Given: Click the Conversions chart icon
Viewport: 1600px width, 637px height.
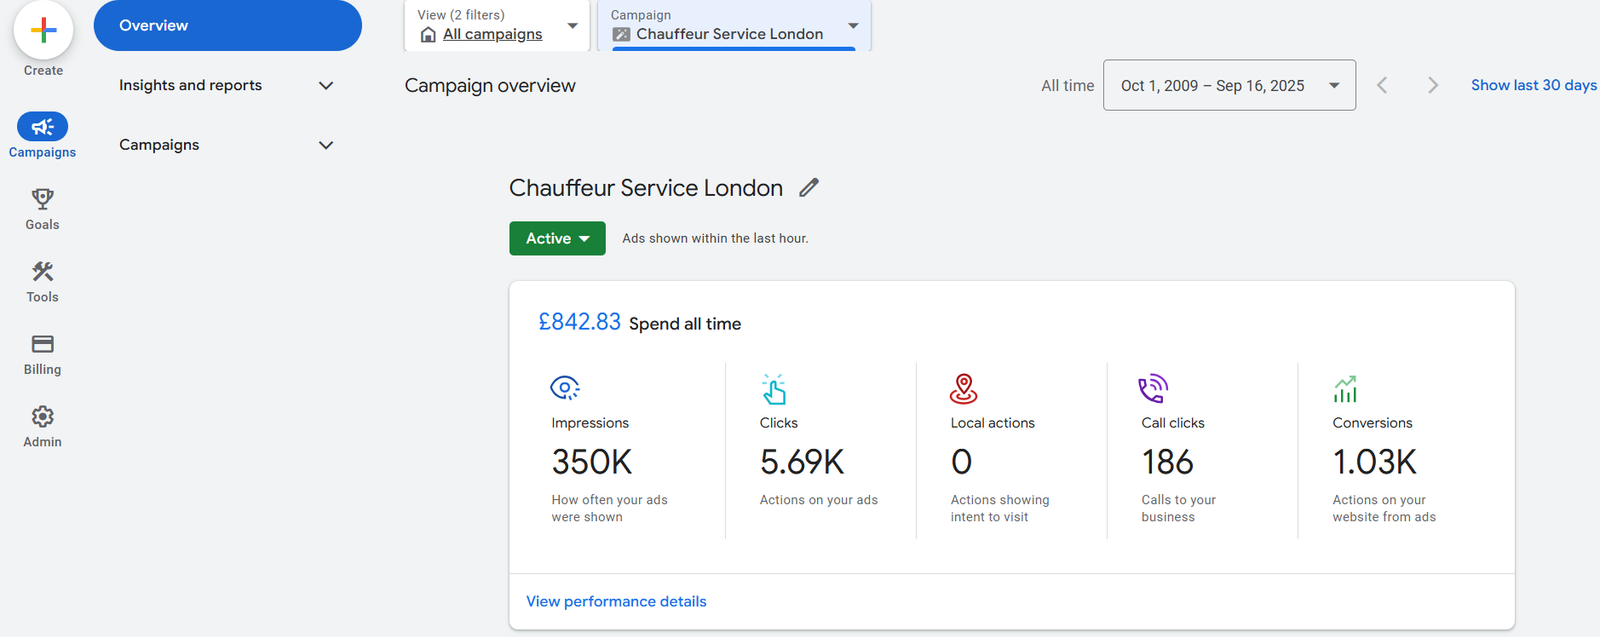Looking at the screenshot, I should (x=1345, y=388).
